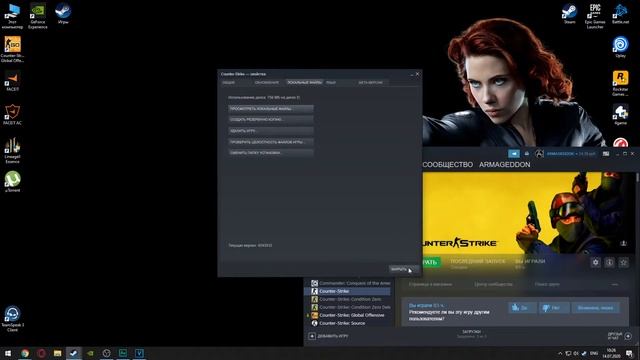Image resolution: width=640 pixels, height=360 pixels.
Task: Click the green Play button in Steam
Action: pyautogui.click(x=431, y=262)
